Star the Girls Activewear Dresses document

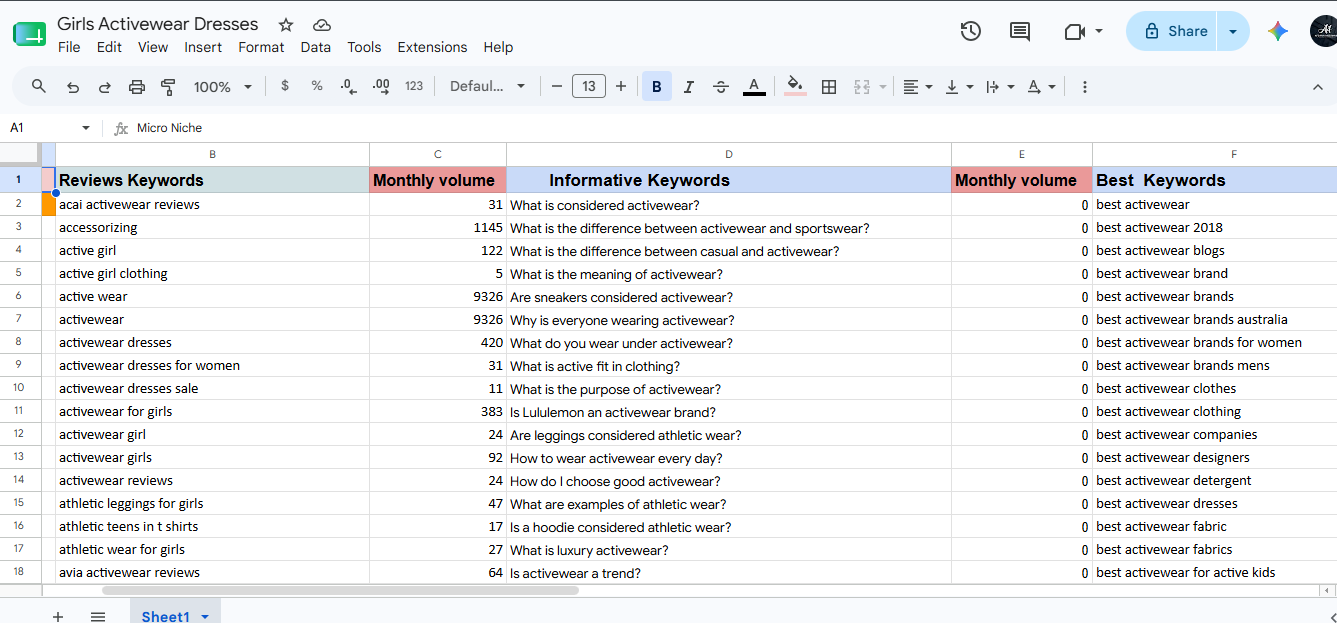coord(286,24)
